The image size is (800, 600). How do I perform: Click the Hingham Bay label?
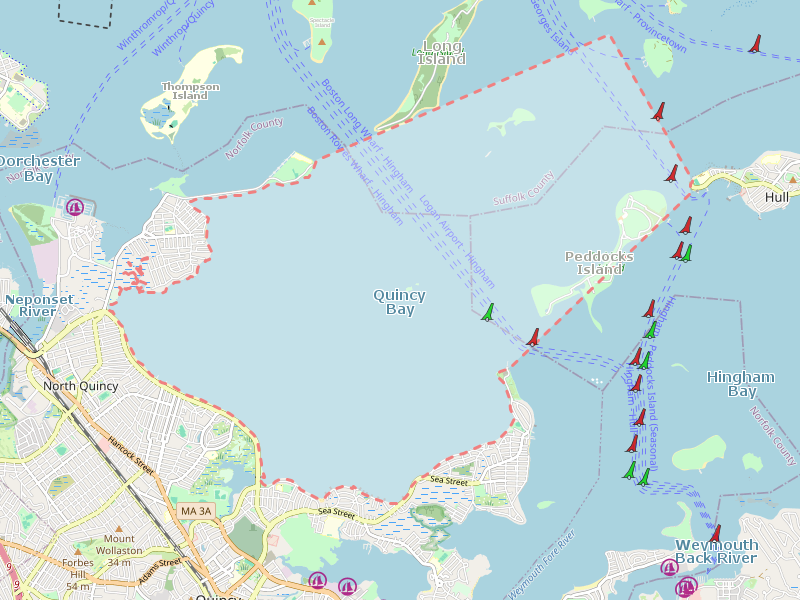[x=740, y=384]
